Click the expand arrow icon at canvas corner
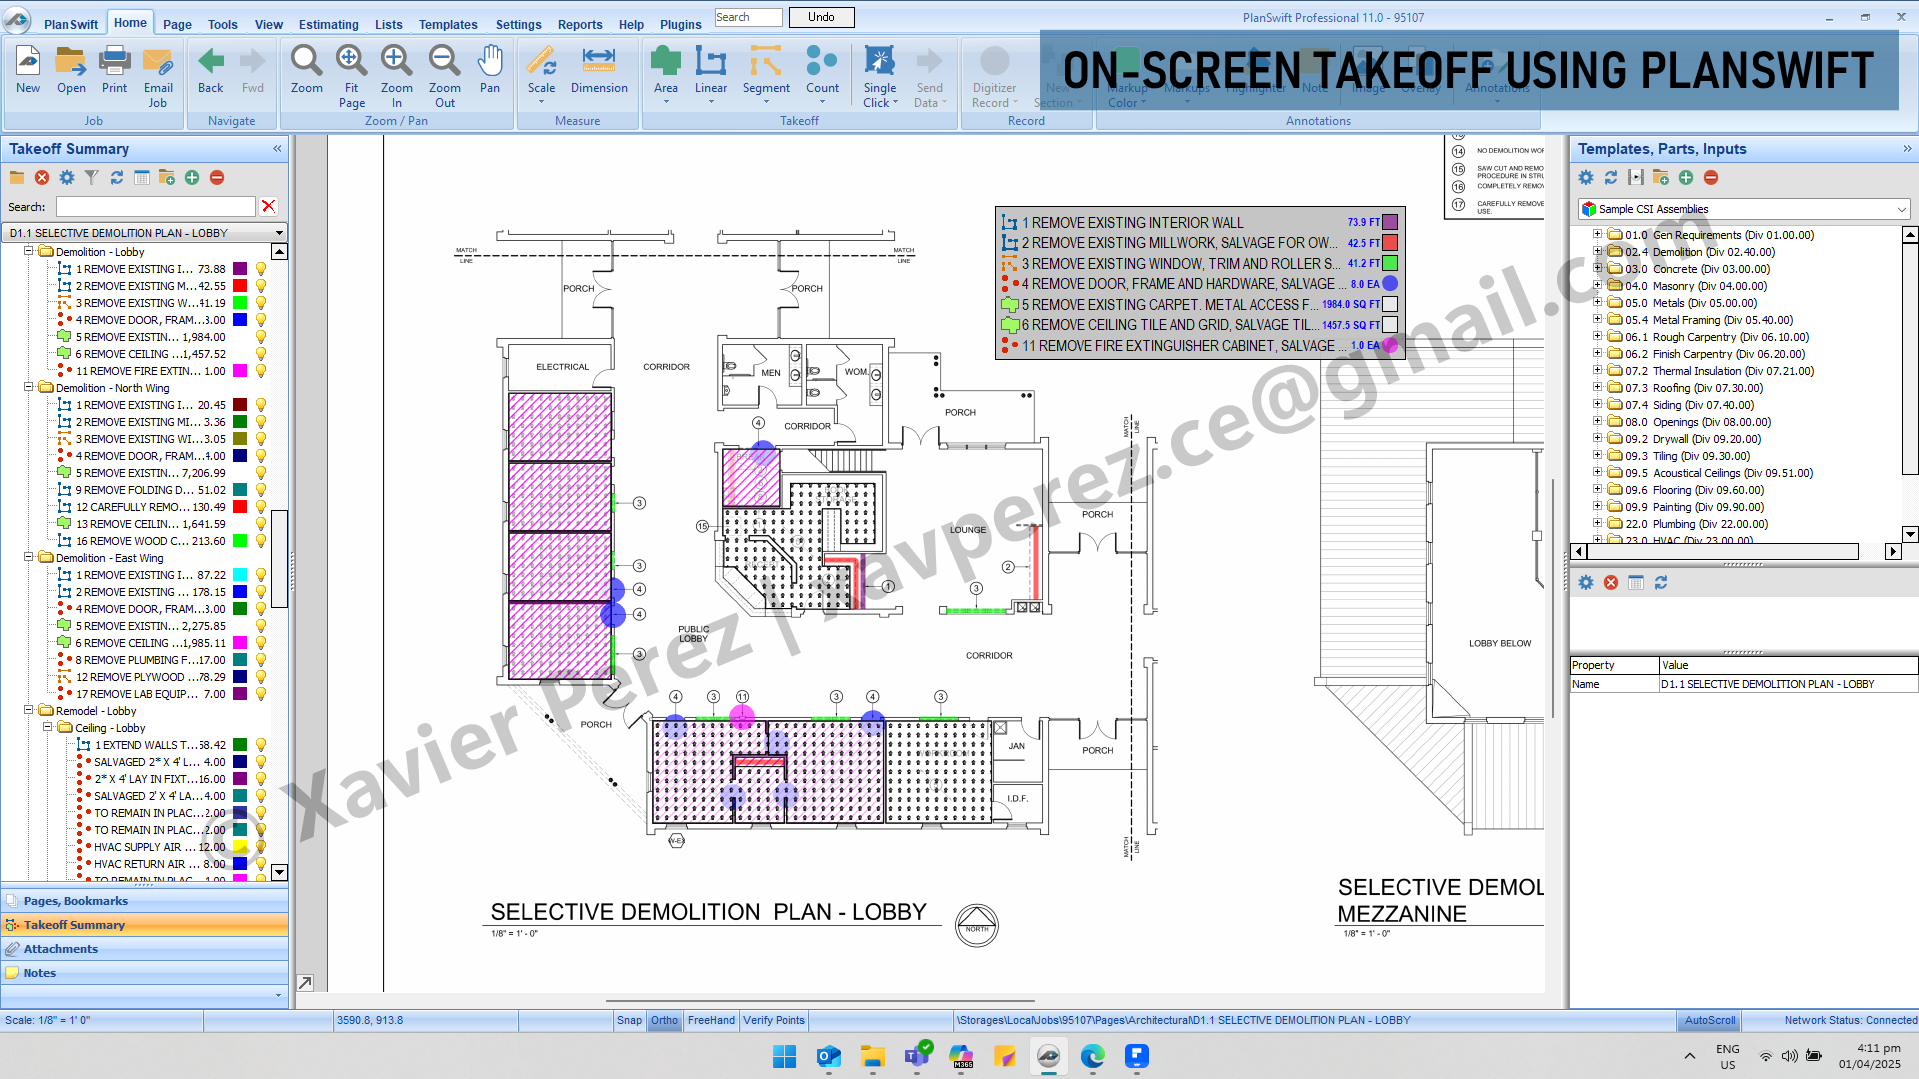Image resolution: width=1919 pixels, height=1079 pixels. point(305,983)
